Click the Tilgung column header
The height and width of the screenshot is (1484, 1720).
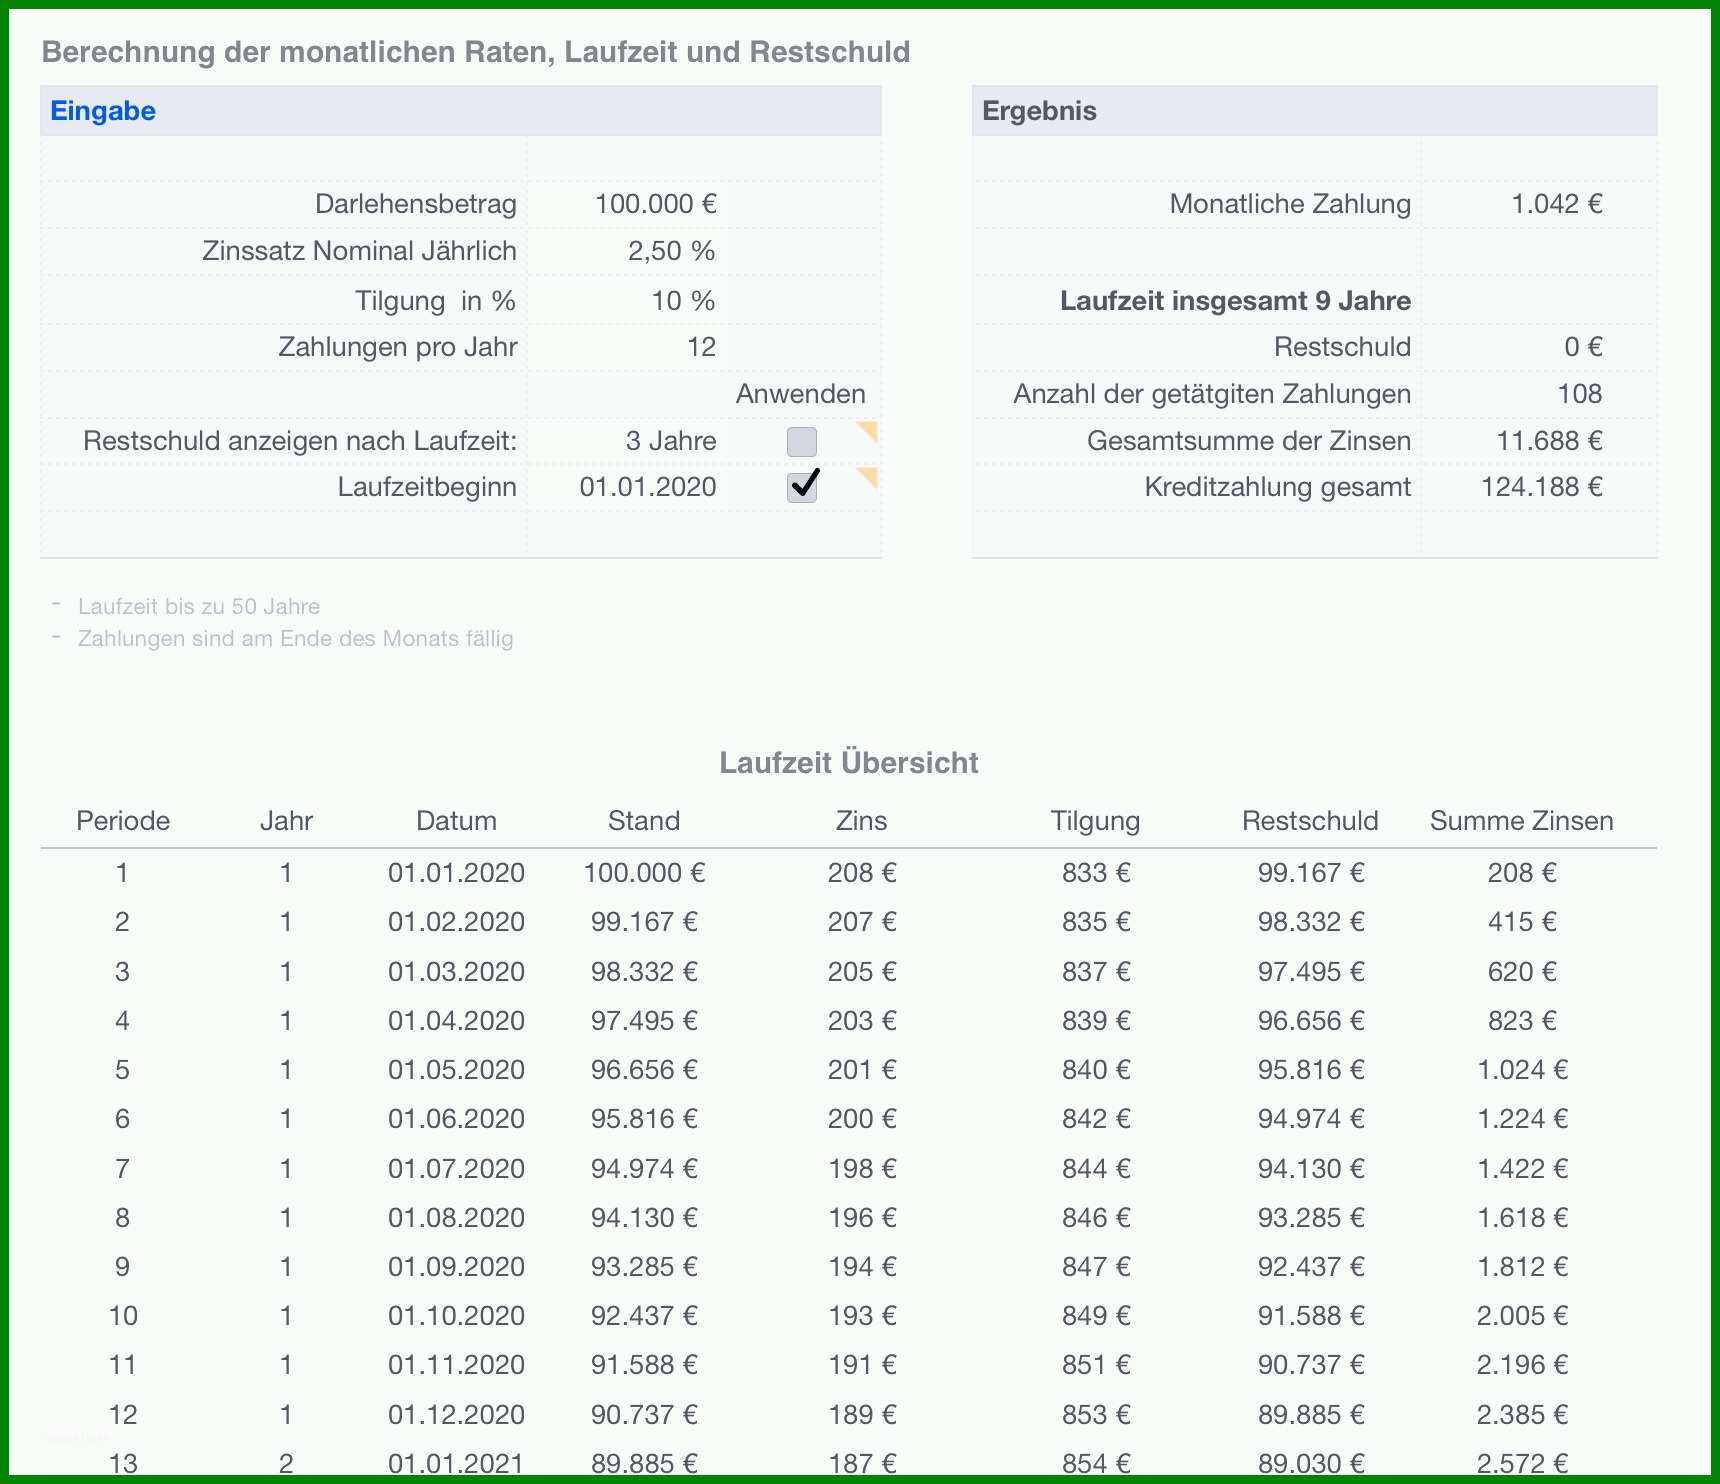1095,821
